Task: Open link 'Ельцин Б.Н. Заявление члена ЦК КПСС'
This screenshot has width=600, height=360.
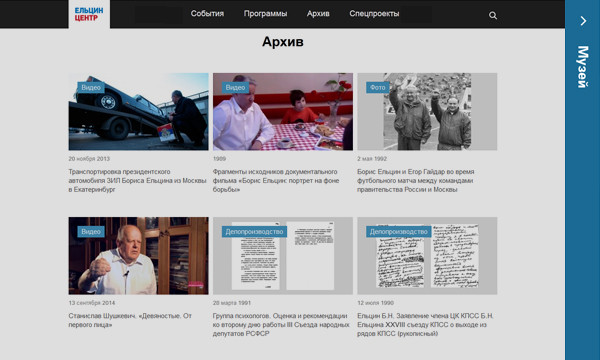Action: [x=425, y=325]
